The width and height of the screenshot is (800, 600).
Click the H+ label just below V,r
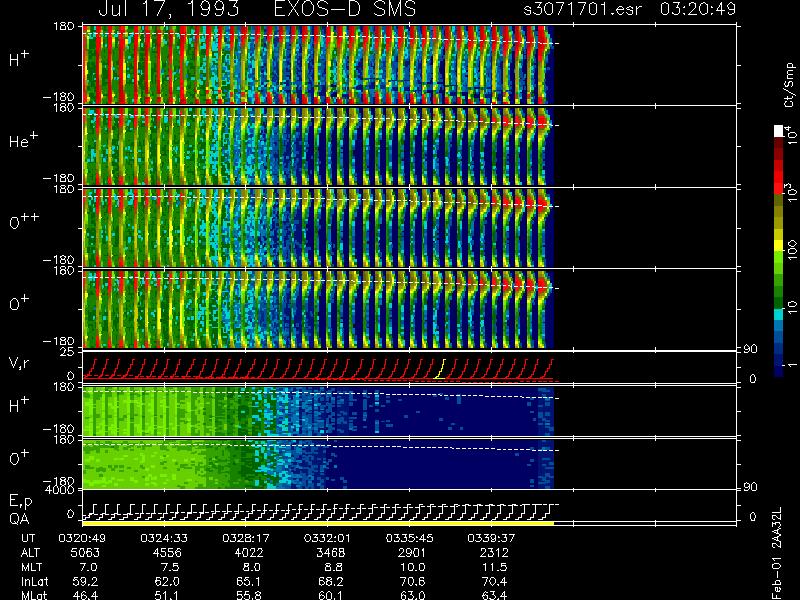[x=19, y=405]
